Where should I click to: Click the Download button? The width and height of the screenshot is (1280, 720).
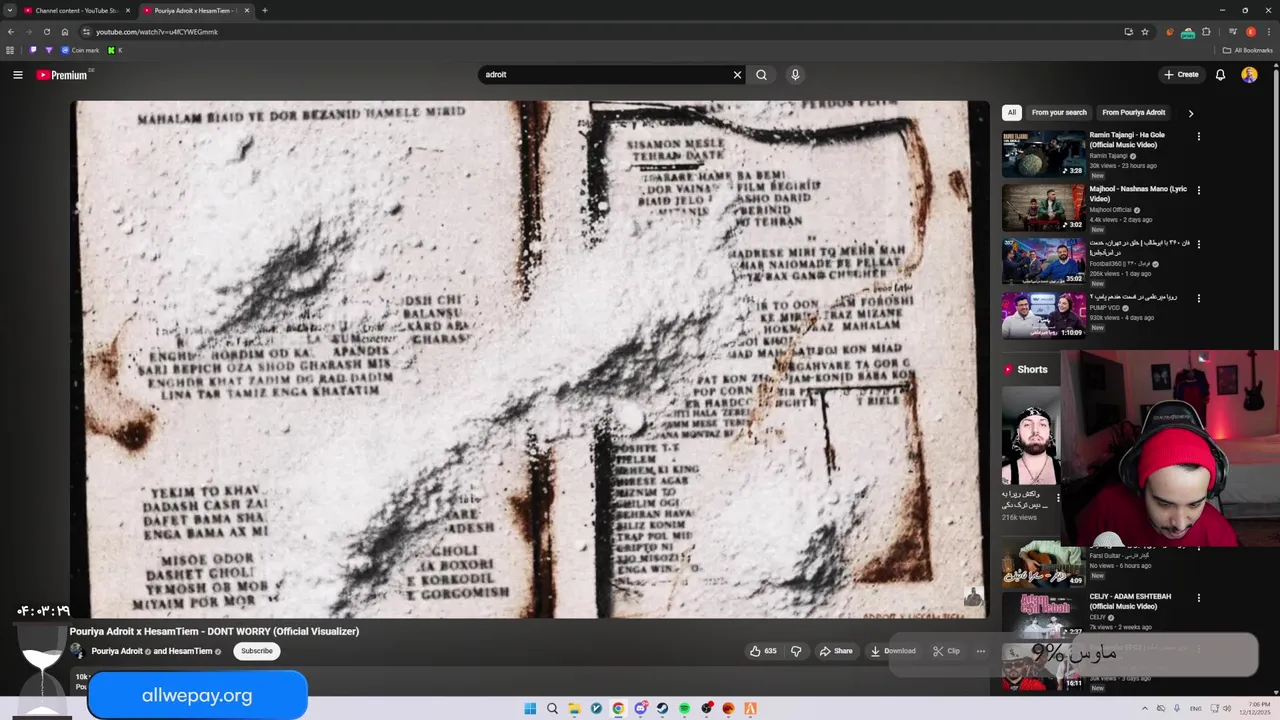point(893,651)
